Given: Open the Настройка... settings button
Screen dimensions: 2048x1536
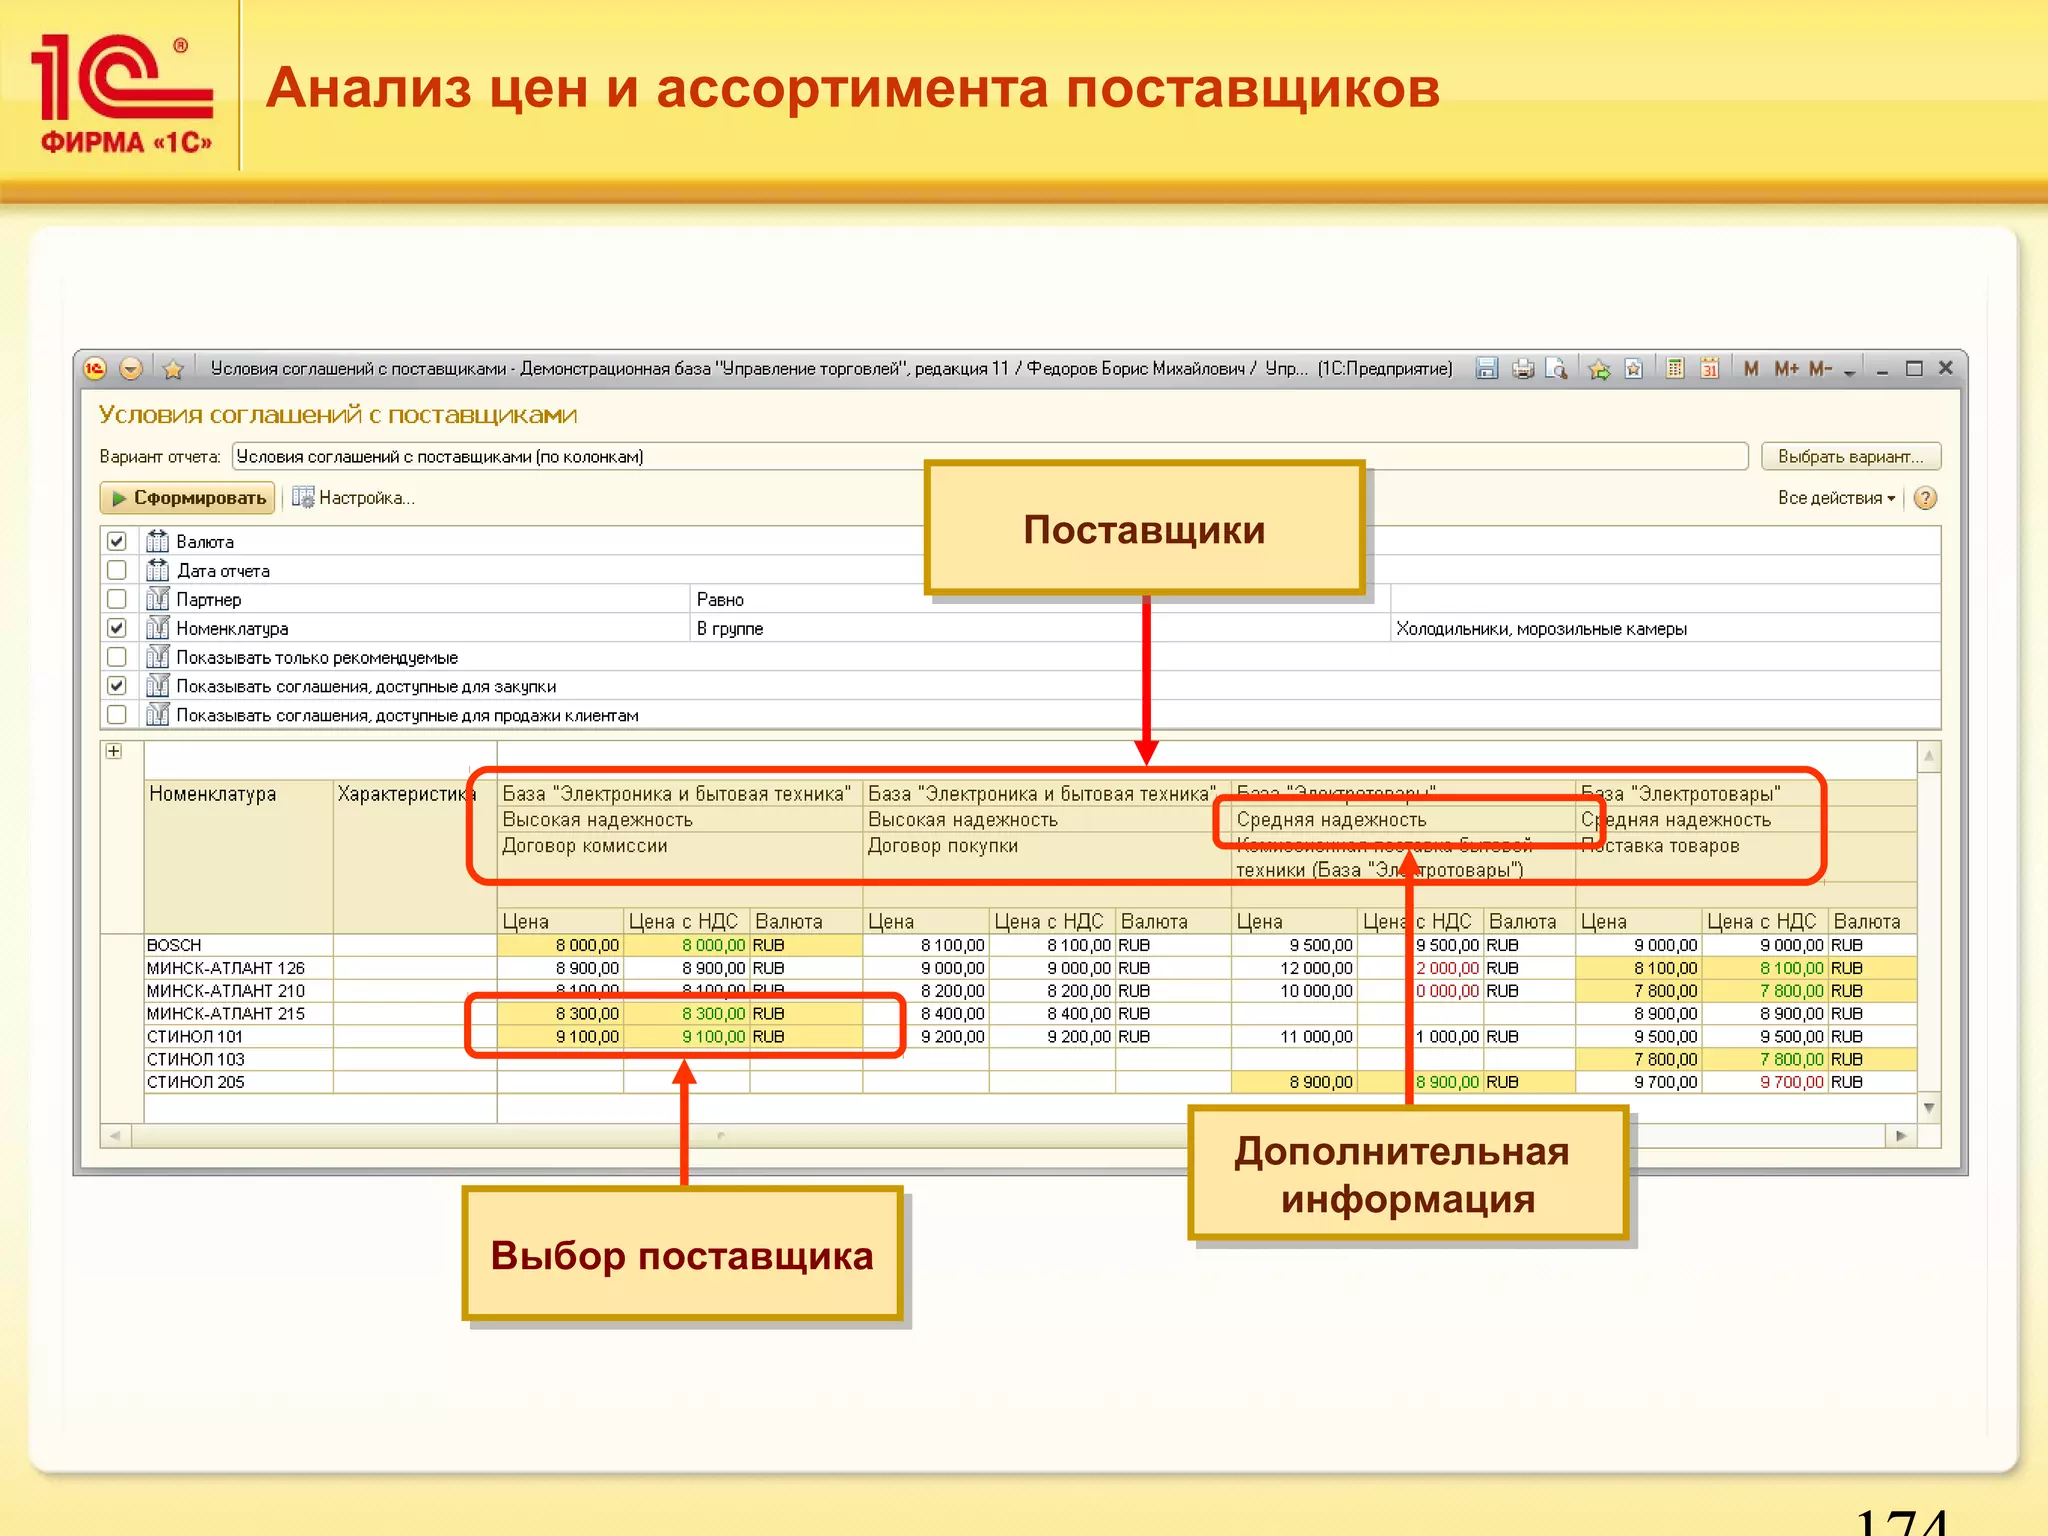Looking at the screenshot, I should click(x=353, y=498).
